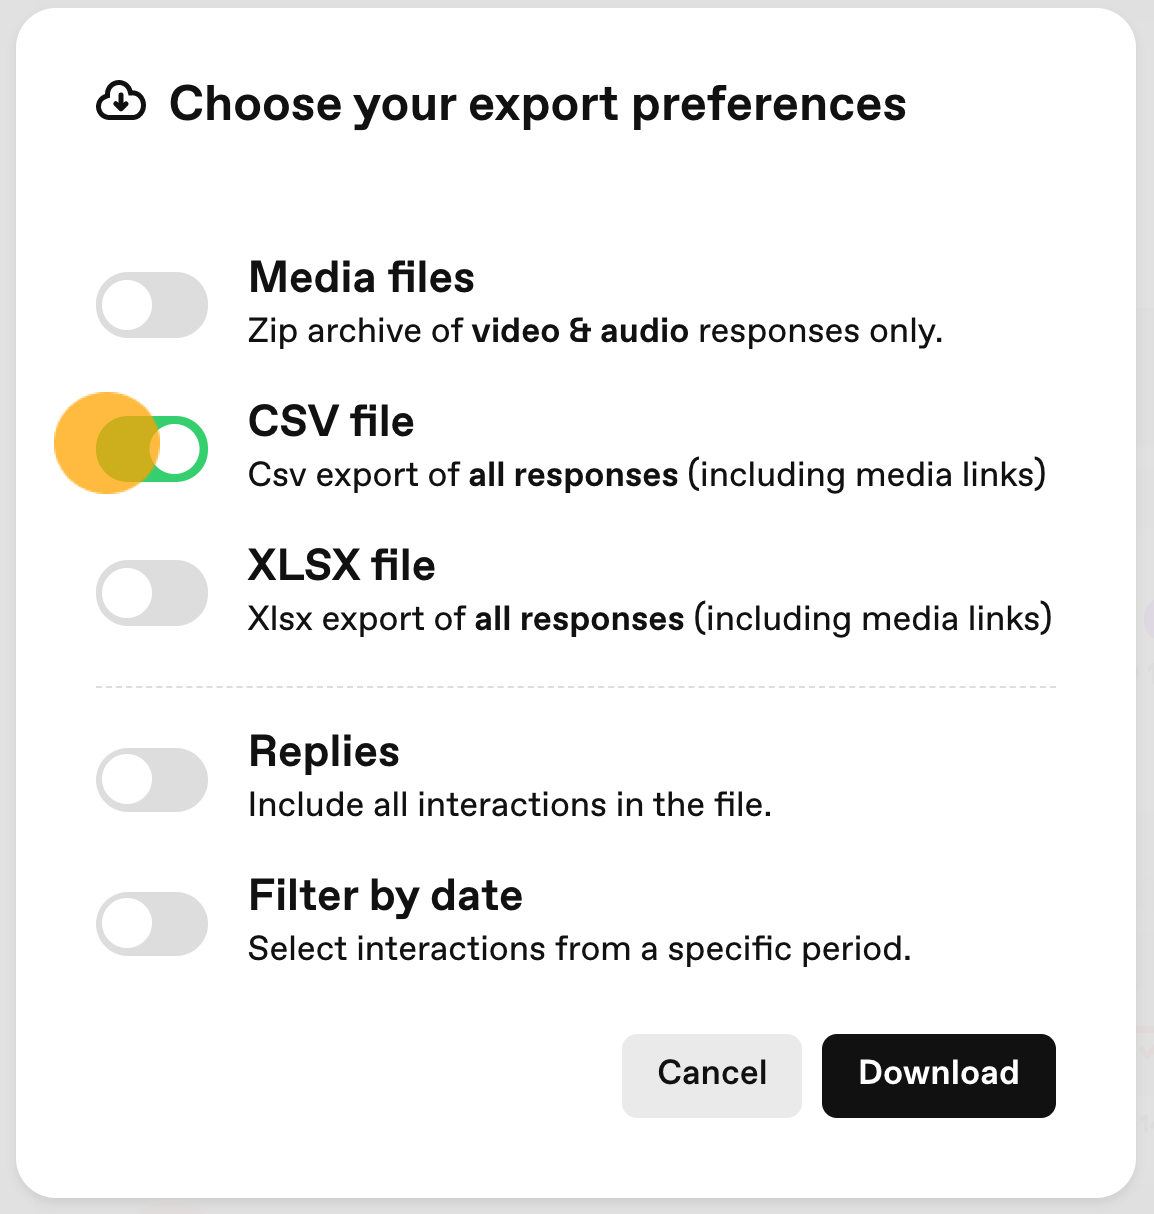Click the Zip archive description text

click(596, 331)
